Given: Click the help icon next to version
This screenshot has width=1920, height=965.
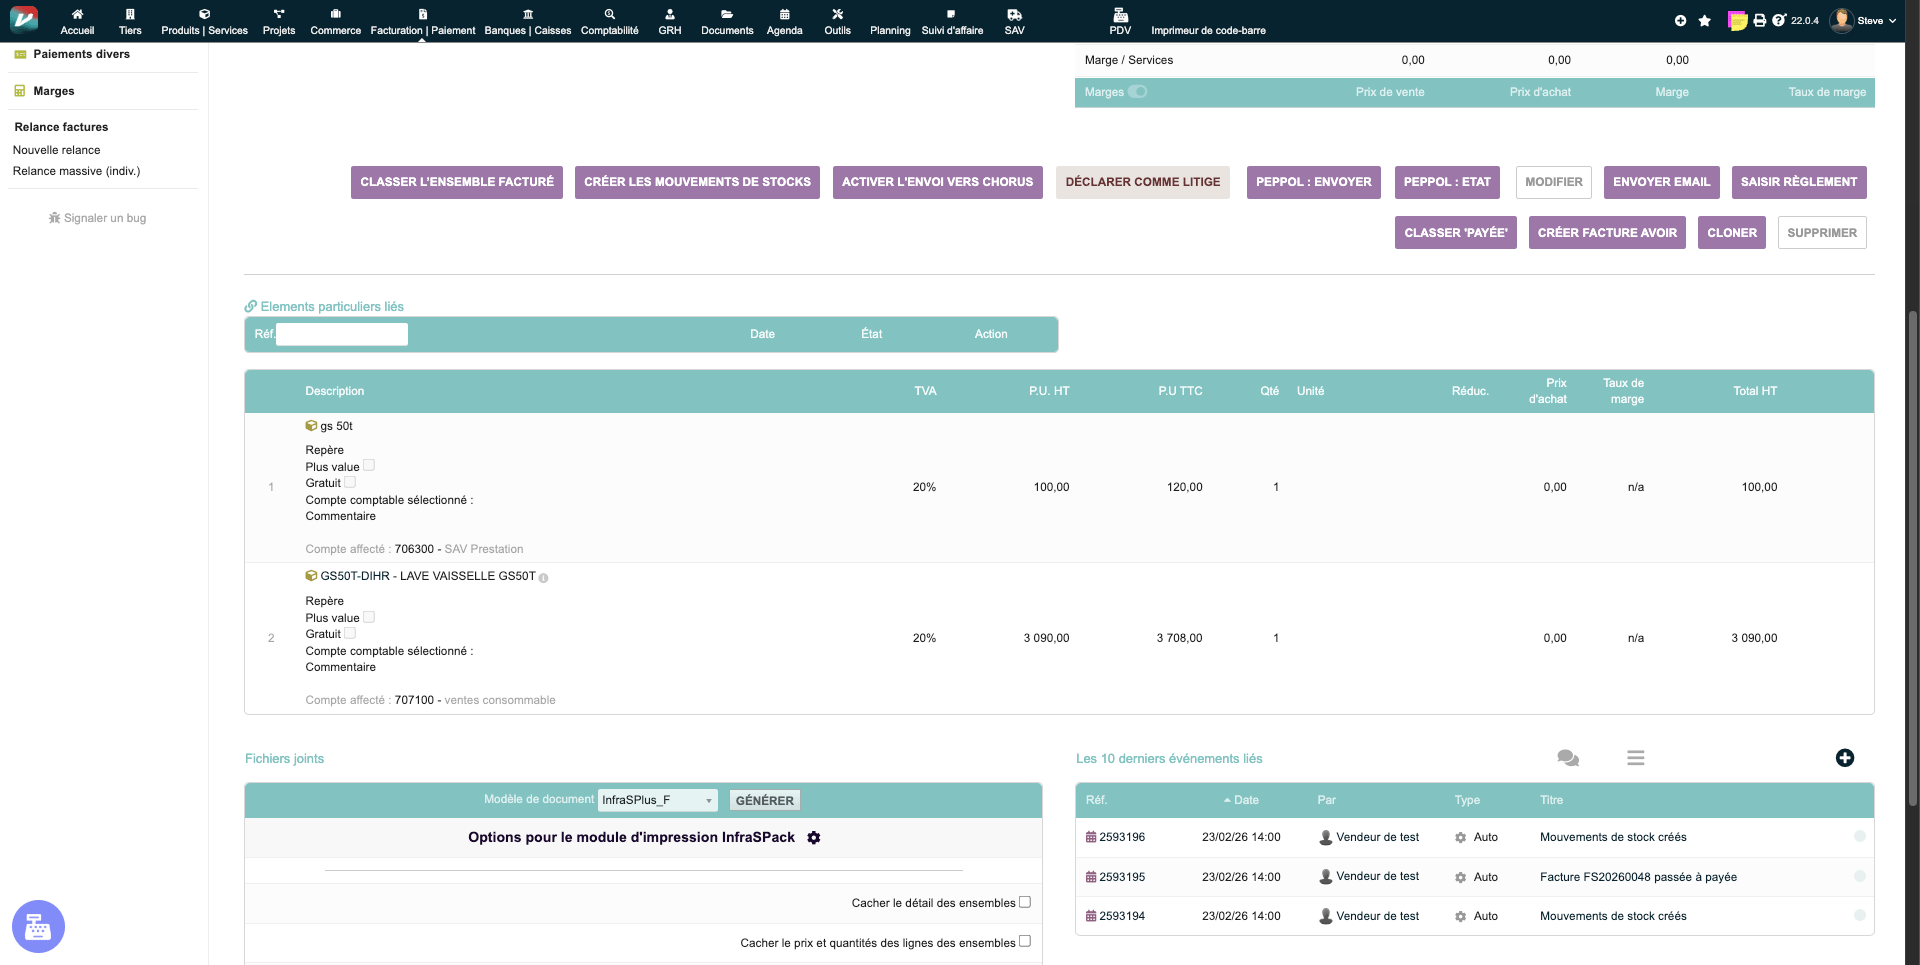Looking at the screenshot, I should (1778, 20).
